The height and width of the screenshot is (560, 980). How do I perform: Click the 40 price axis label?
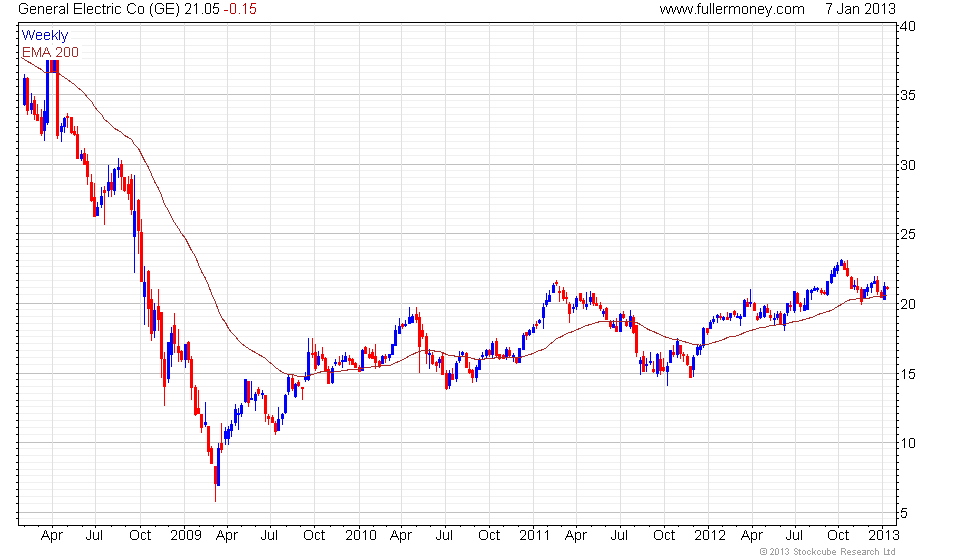tap(908, 26)
